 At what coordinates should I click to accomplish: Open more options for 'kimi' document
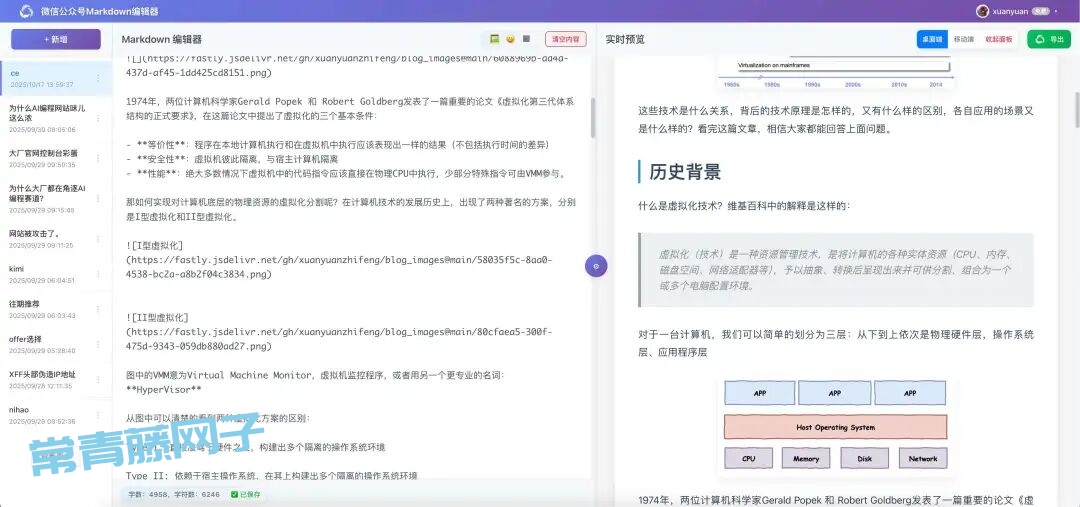click(x=98, y=274)
